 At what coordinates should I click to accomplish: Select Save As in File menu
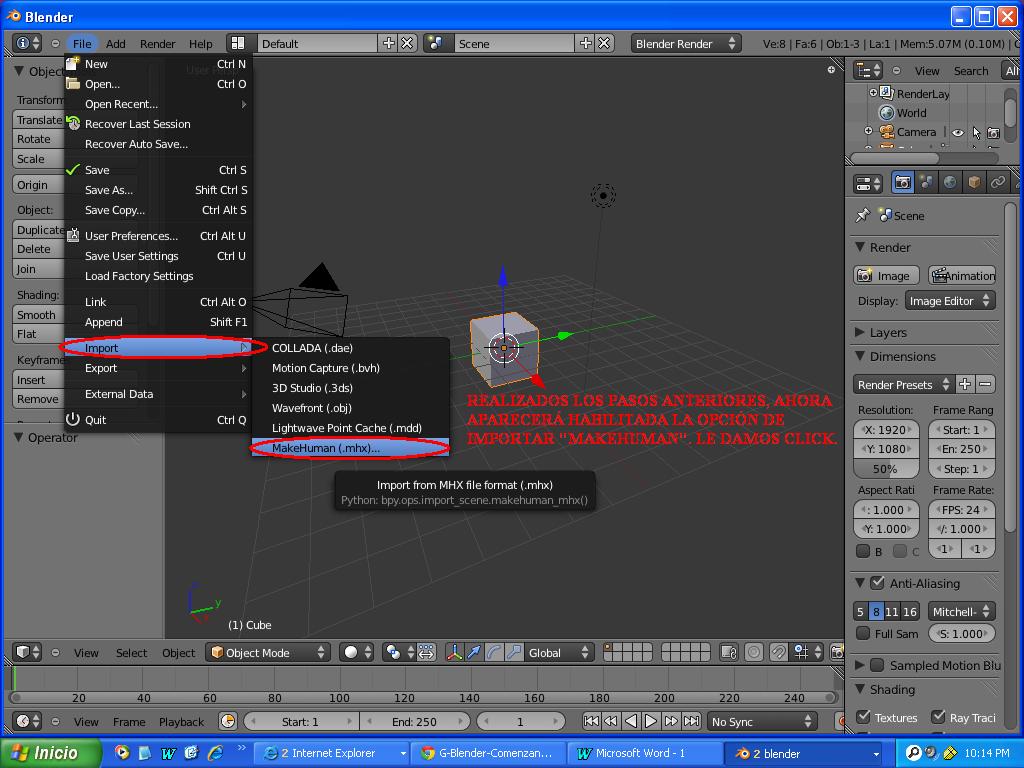coord(158,189)
